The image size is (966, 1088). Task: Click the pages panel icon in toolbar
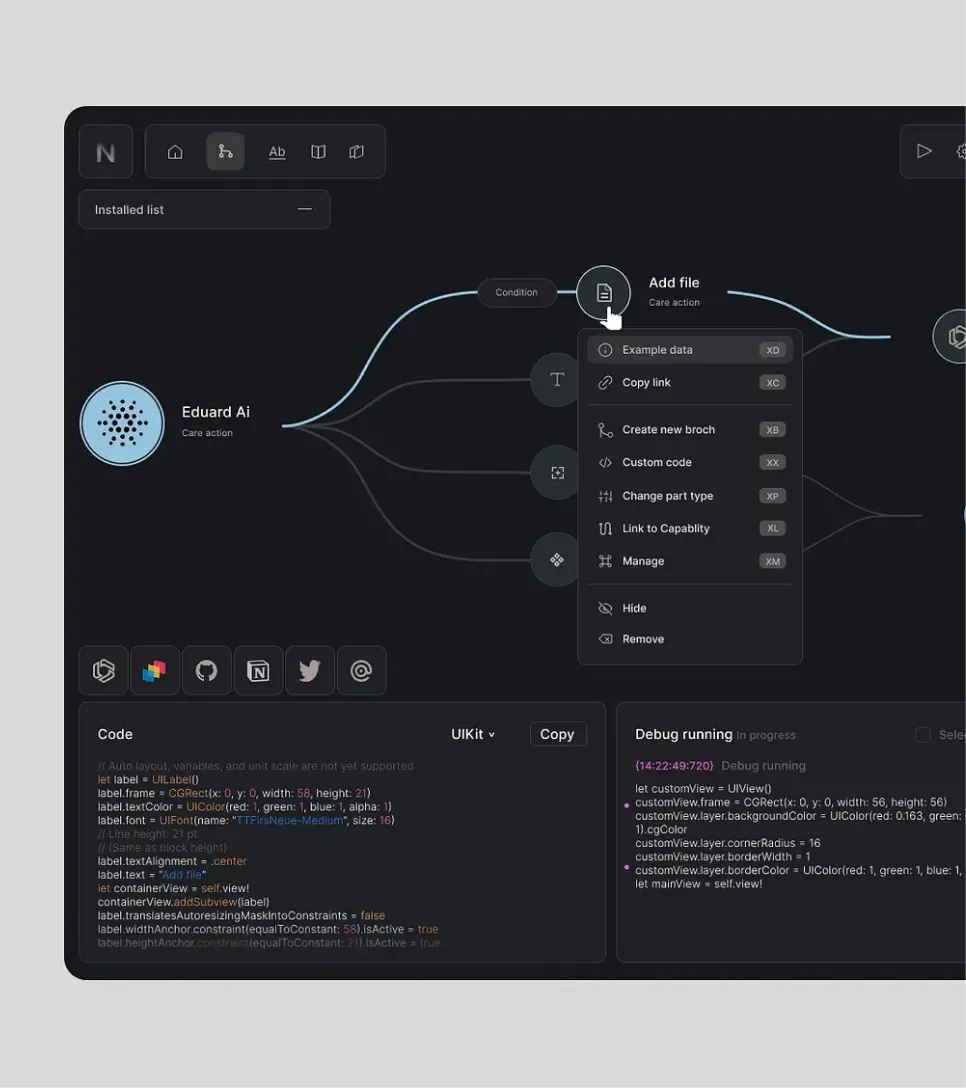tap(356, 152)
